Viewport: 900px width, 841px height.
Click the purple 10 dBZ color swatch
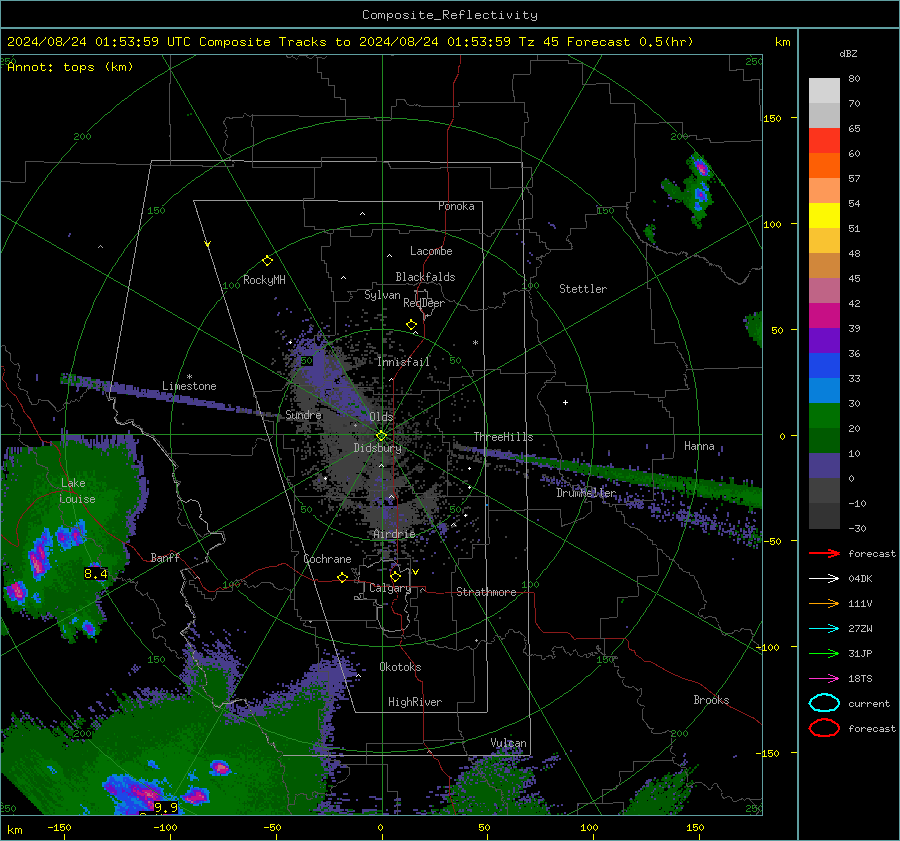point(824,465)
